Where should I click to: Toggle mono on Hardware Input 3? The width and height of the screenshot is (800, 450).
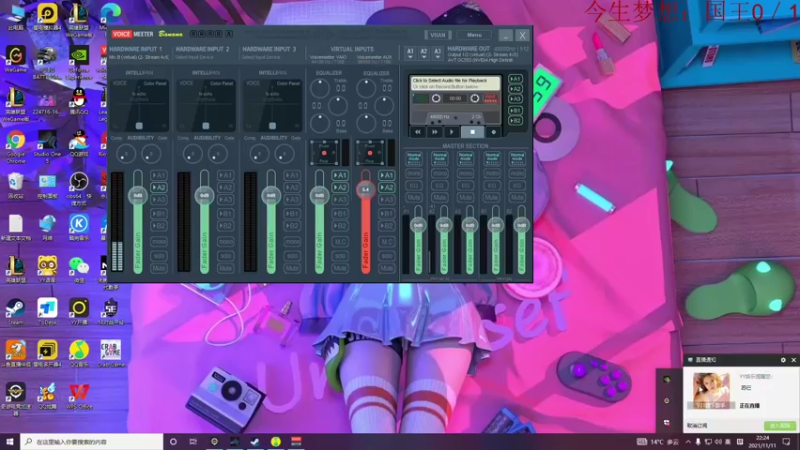pos(292,241)
